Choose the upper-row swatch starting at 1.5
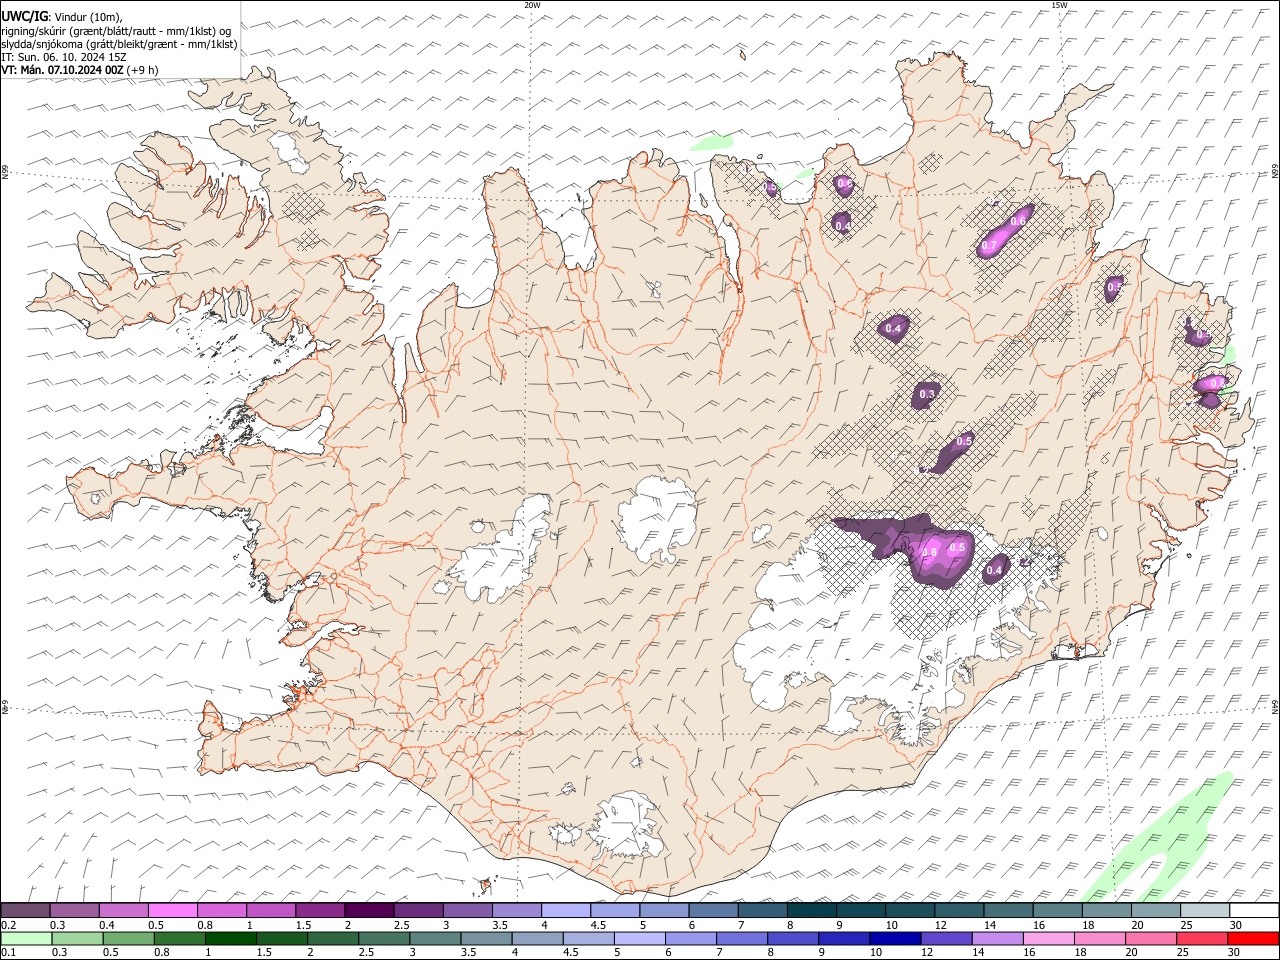Screen dimensions: 1280x960 pyautogui.click(x=320, y=911)
